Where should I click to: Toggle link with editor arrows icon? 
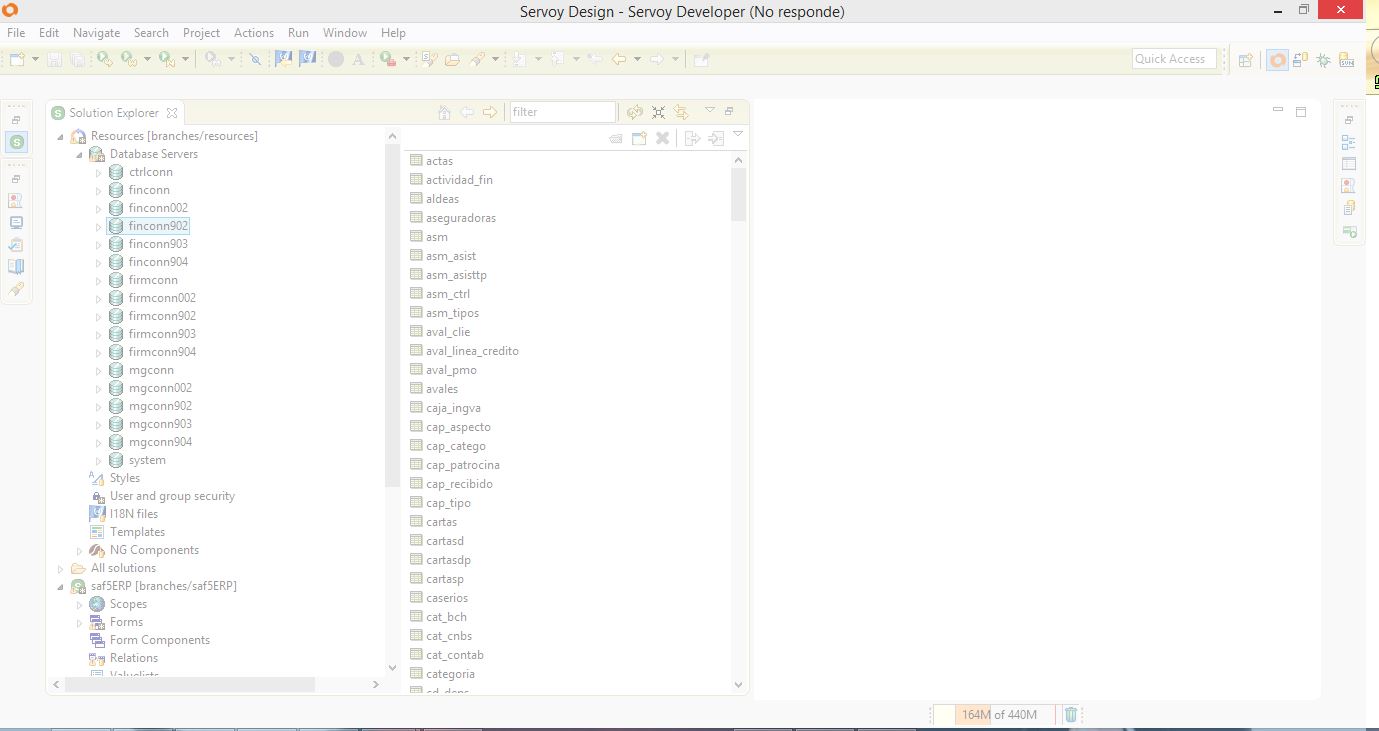pyautogui.click(x=681, y=112)
